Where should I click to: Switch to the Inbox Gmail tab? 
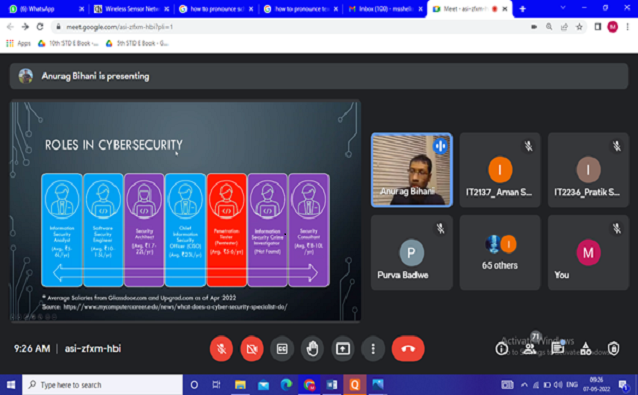coord(385,9)
